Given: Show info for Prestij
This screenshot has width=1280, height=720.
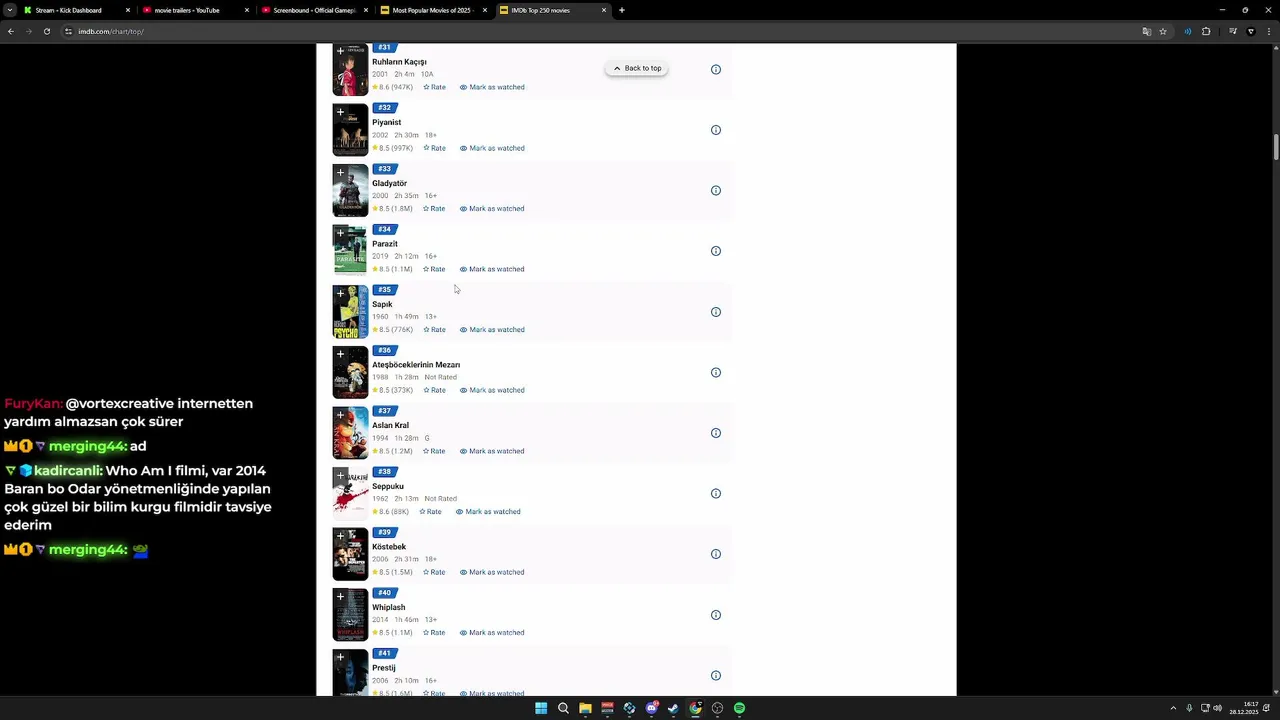Looking at the screenshot, I should pyautogui.click(x=716, y=676).
